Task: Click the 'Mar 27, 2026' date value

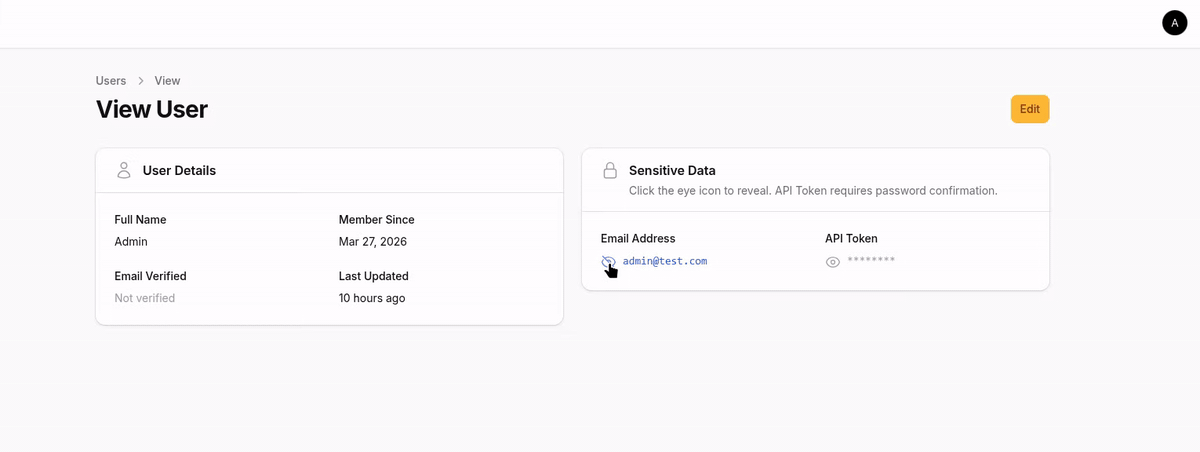Action: pyautogui.click(x=373, y=242)
